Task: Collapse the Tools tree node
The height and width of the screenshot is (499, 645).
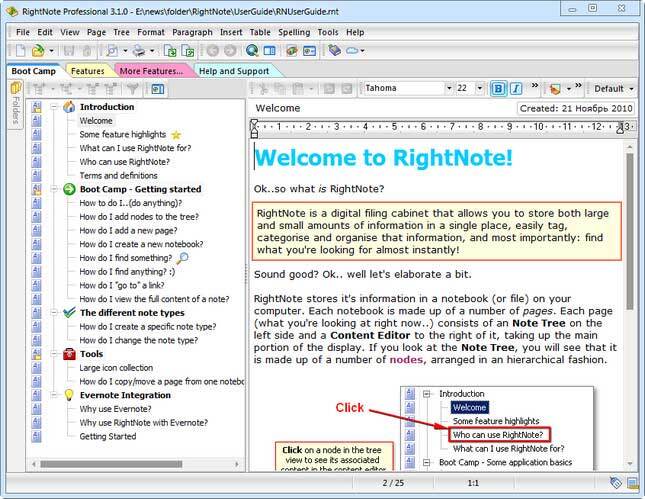Action: coord(54,354)
